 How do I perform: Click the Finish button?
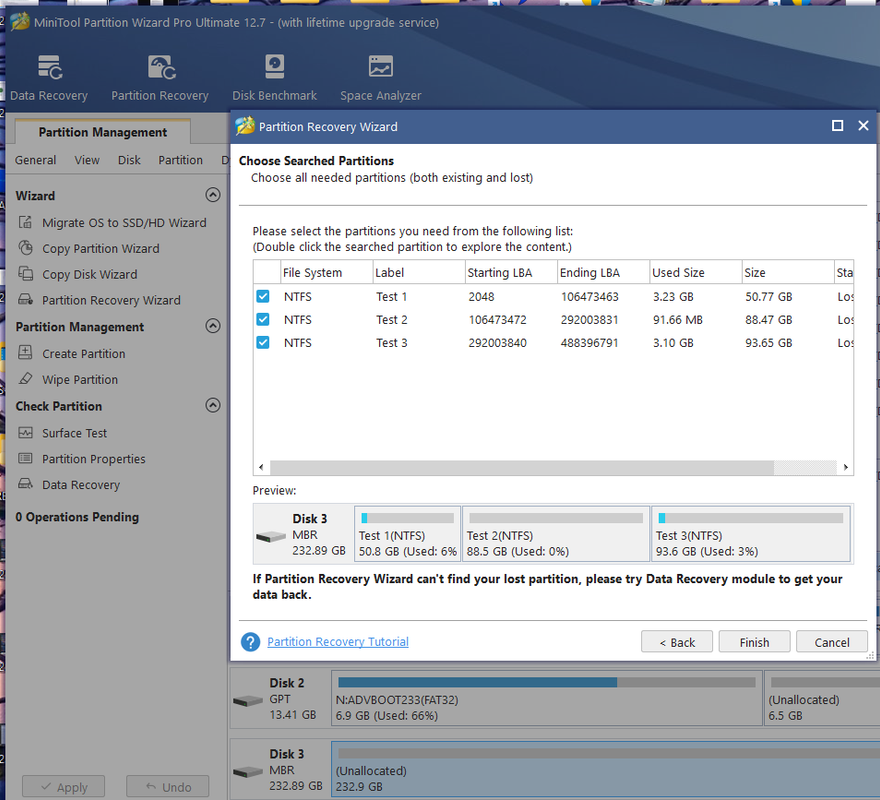pos(754,642)
